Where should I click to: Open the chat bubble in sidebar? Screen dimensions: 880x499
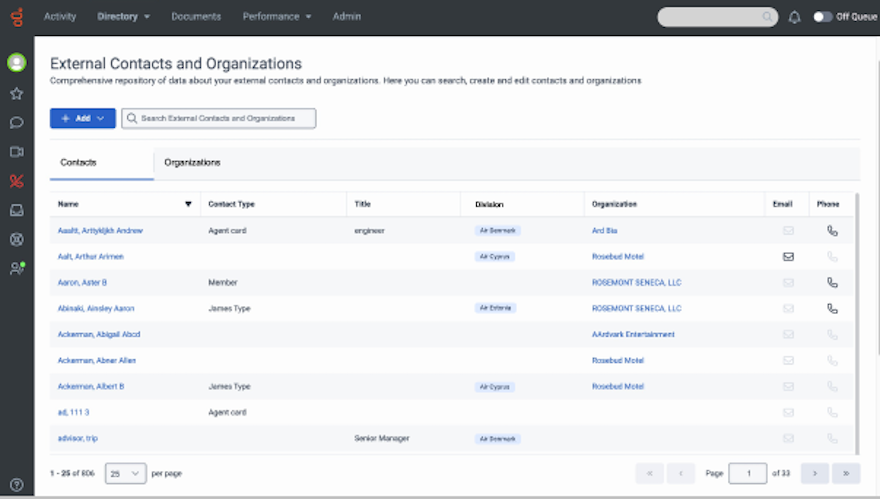pyautogui.click(x=16, y=123)
